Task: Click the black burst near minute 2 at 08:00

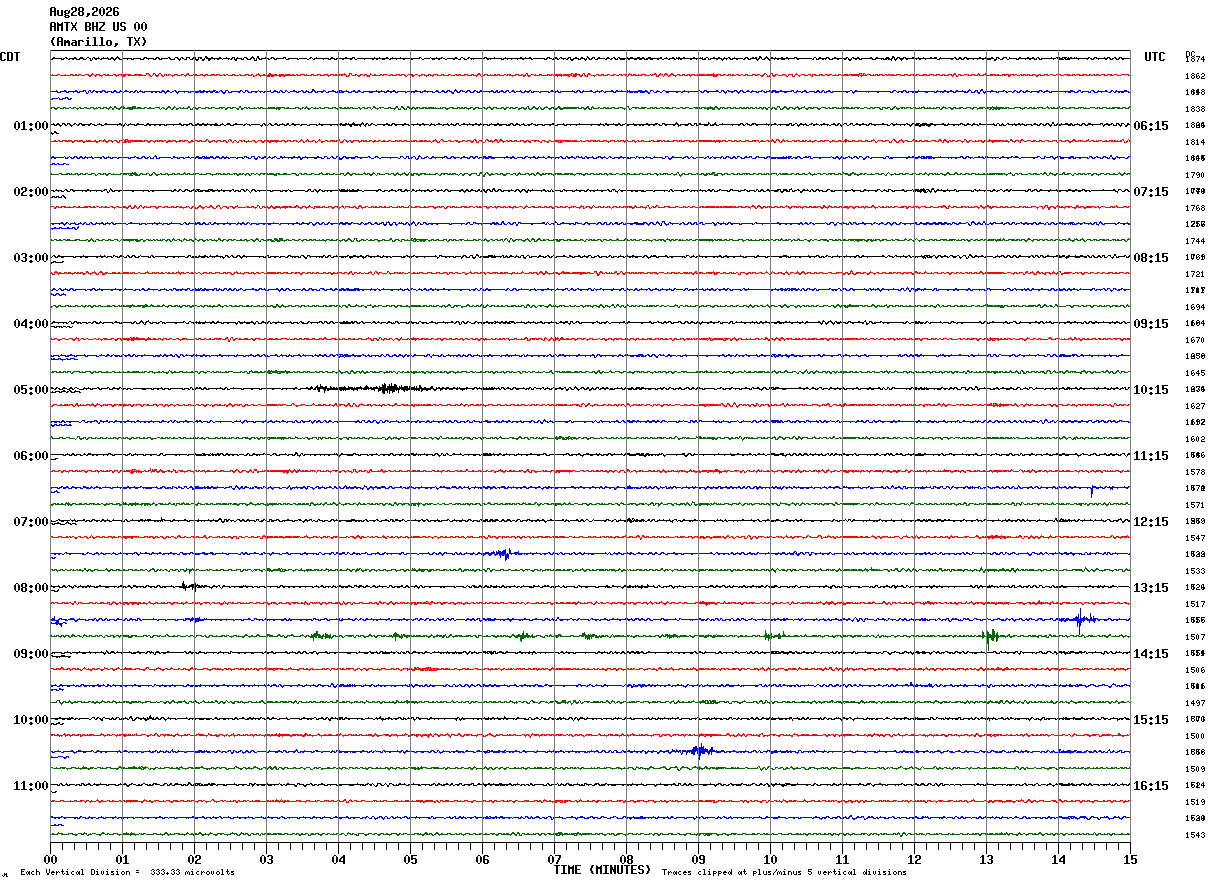Action: tap(190, 586)
